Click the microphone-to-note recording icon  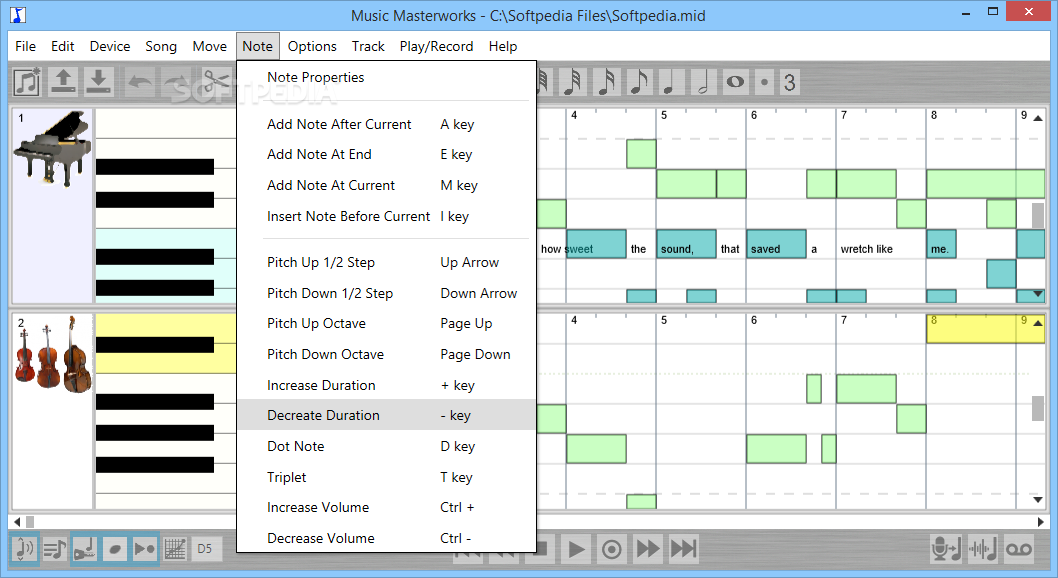[946, 548]
